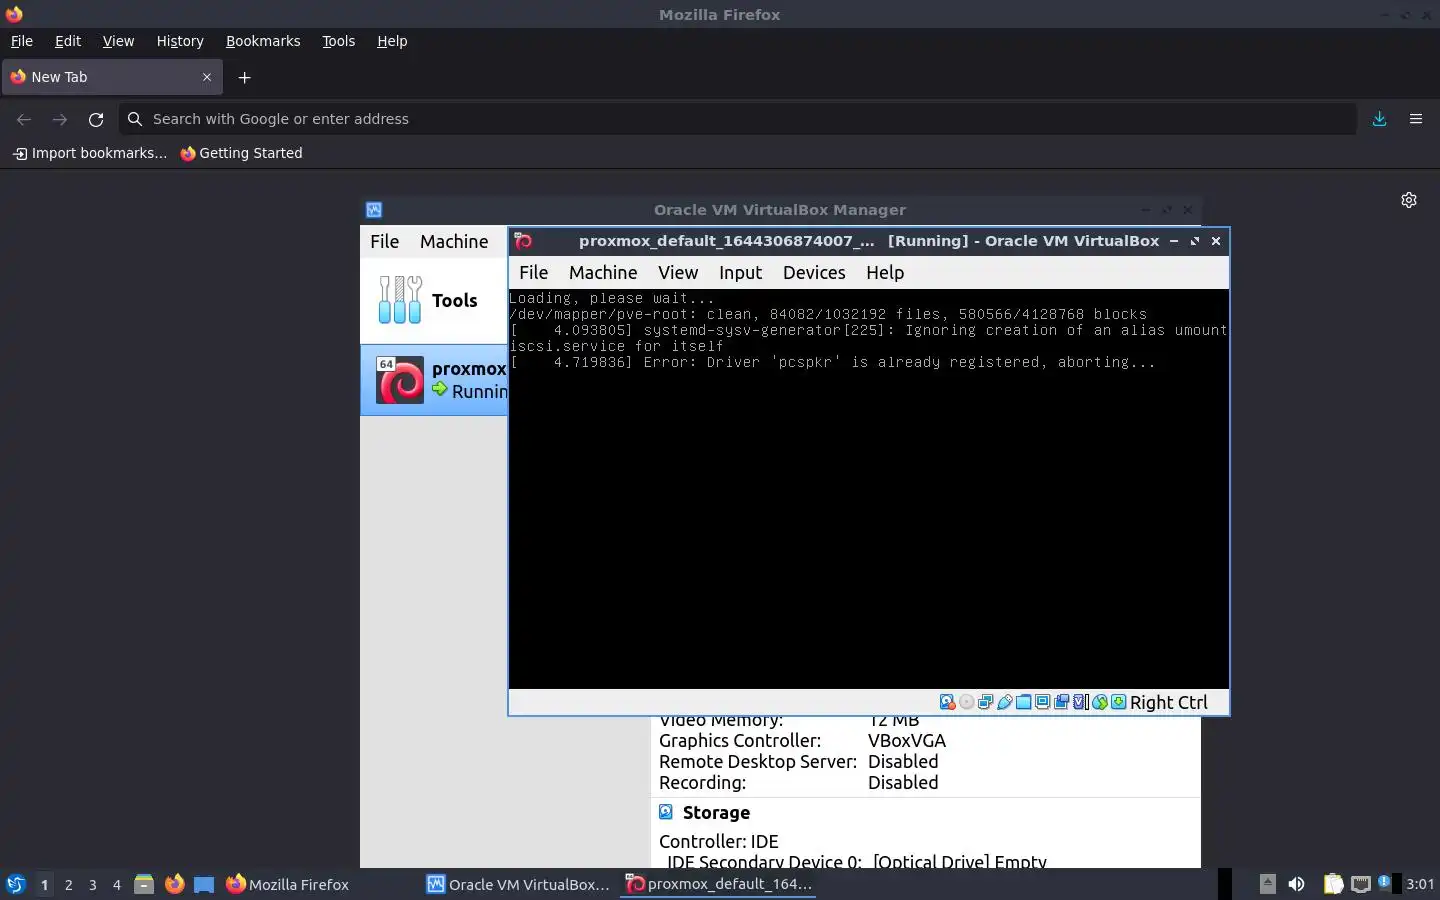
Task: Click Import bookmarks... in bookmarks toolbar
Action: click(90, 153)
